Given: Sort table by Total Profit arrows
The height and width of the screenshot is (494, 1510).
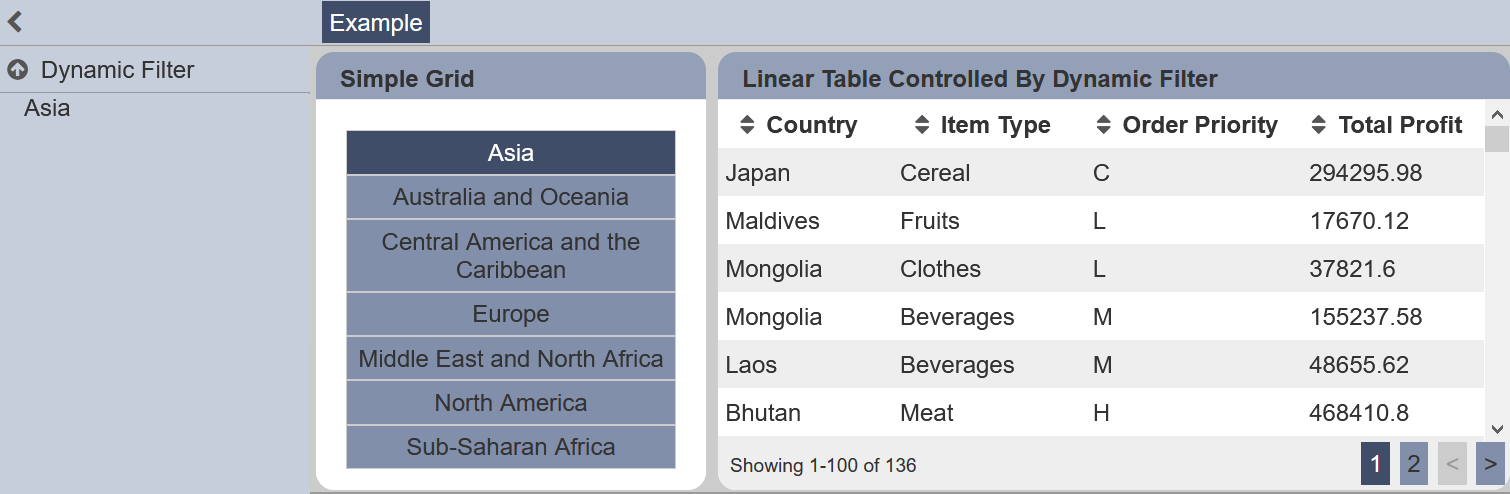Looking at the screenshot, I should coord(1320,125).
